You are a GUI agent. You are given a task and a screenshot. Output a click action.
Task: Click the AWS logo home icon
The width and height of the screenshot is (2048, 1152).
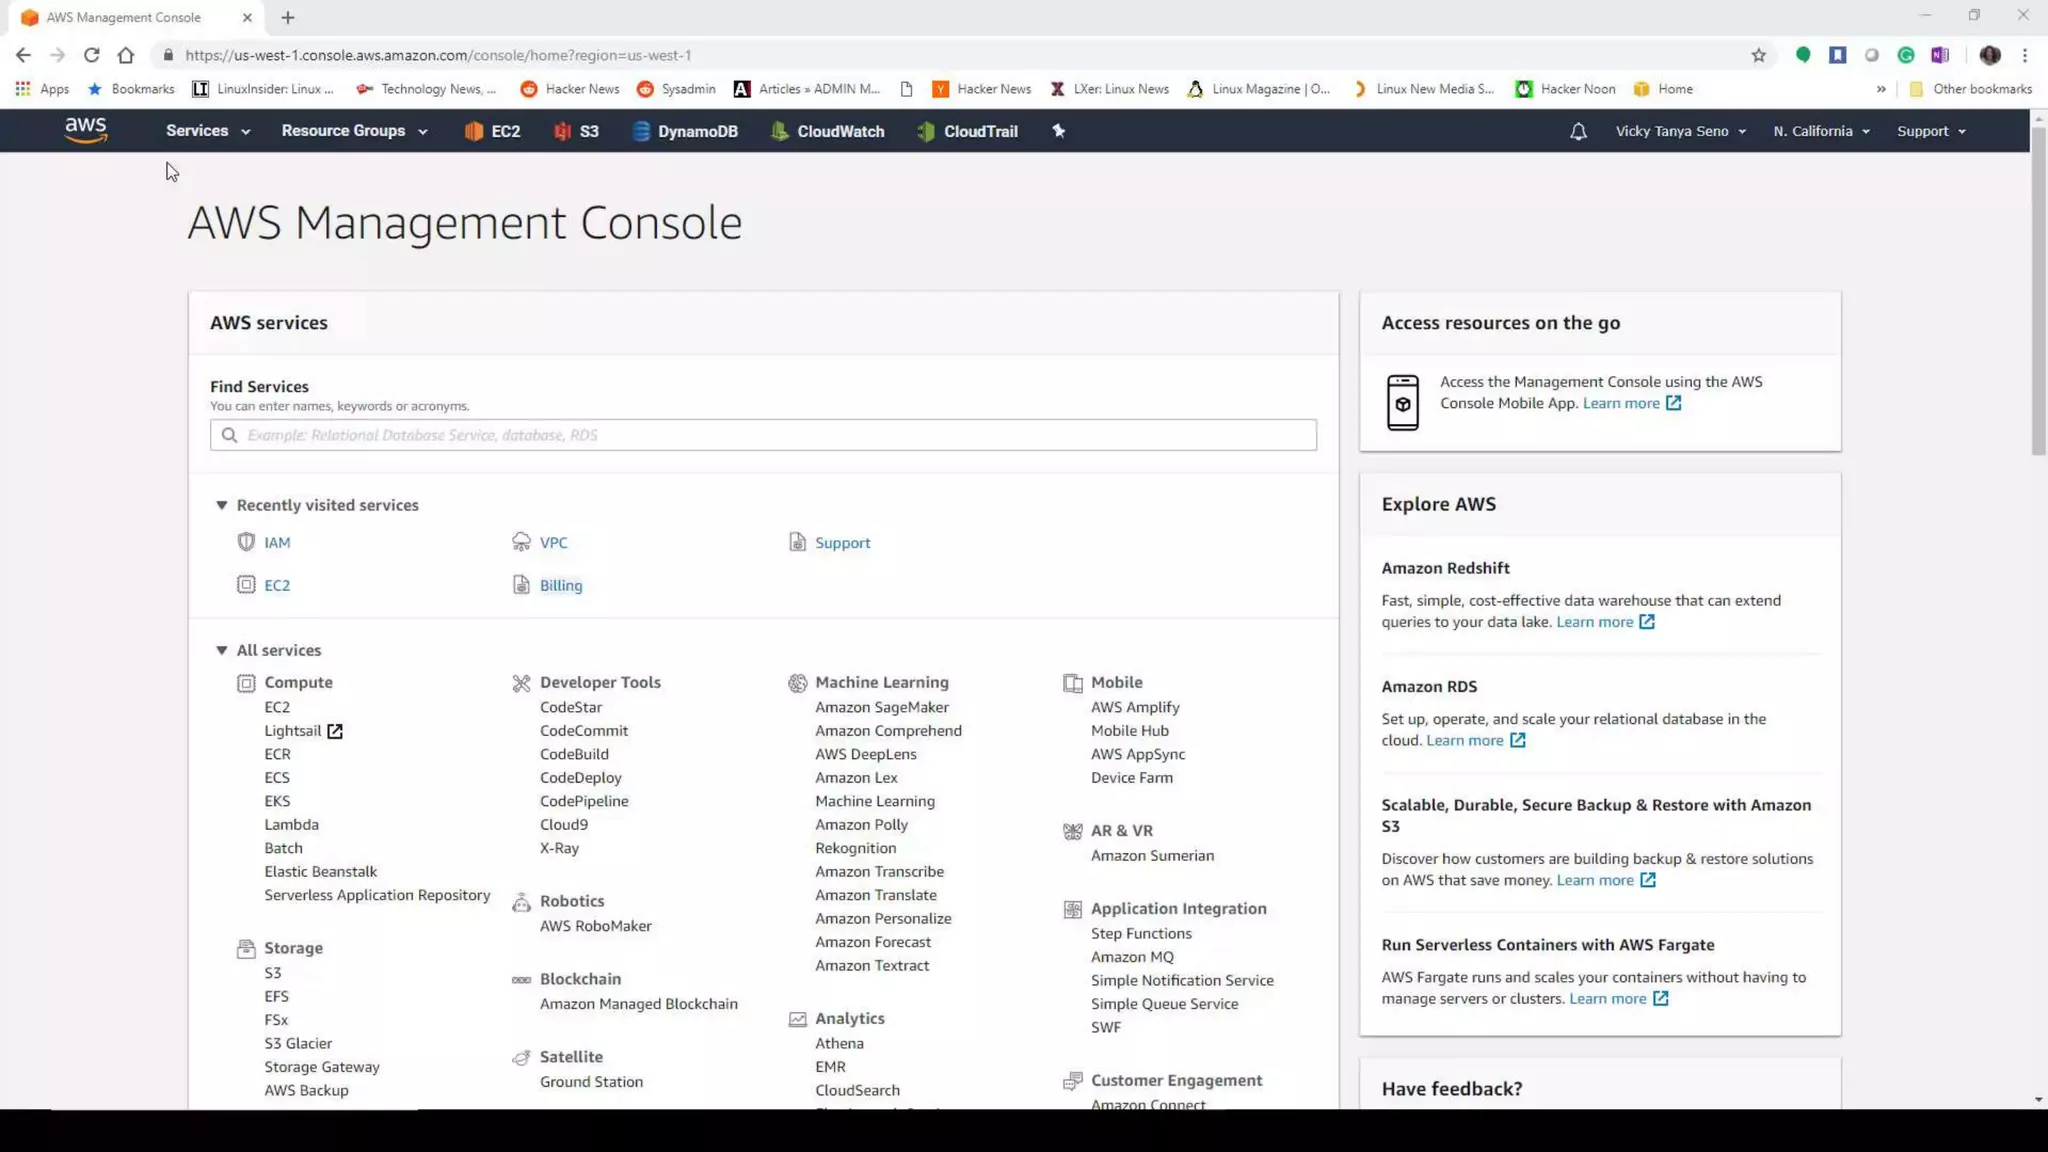(86, 131)
